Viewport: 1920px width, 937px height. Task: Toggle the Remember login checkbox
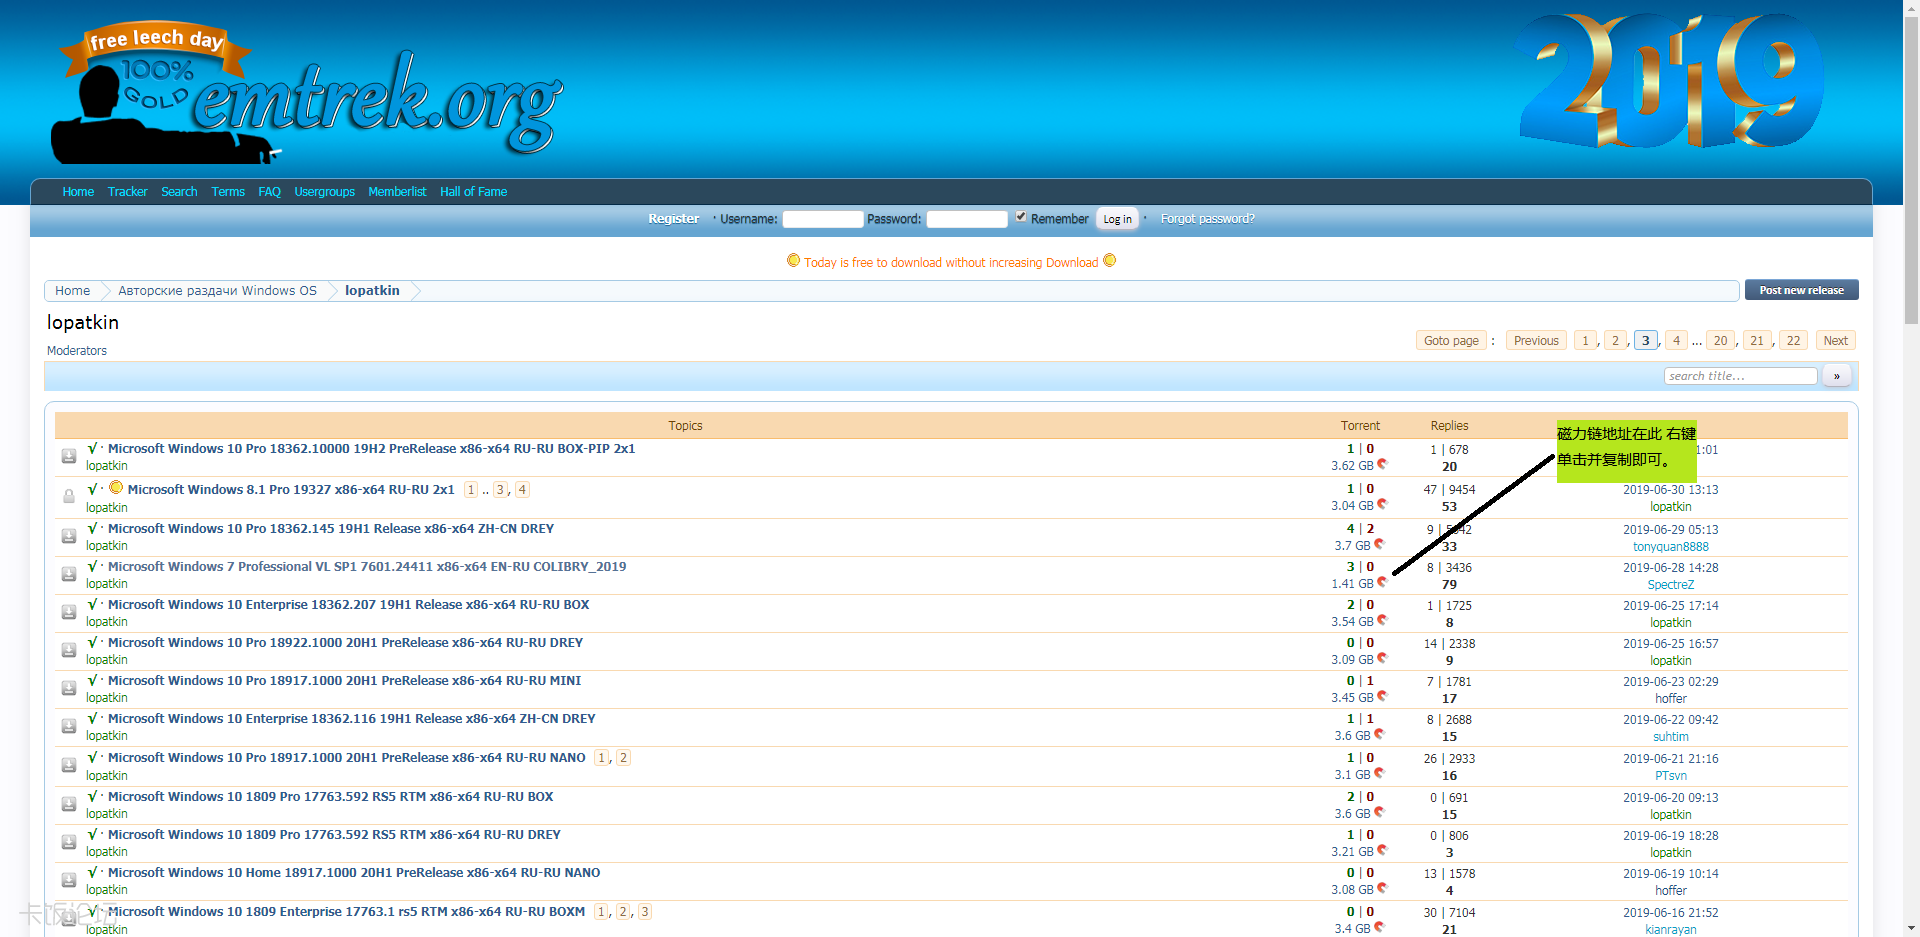pyautogui.click(x=1021, y=217)
